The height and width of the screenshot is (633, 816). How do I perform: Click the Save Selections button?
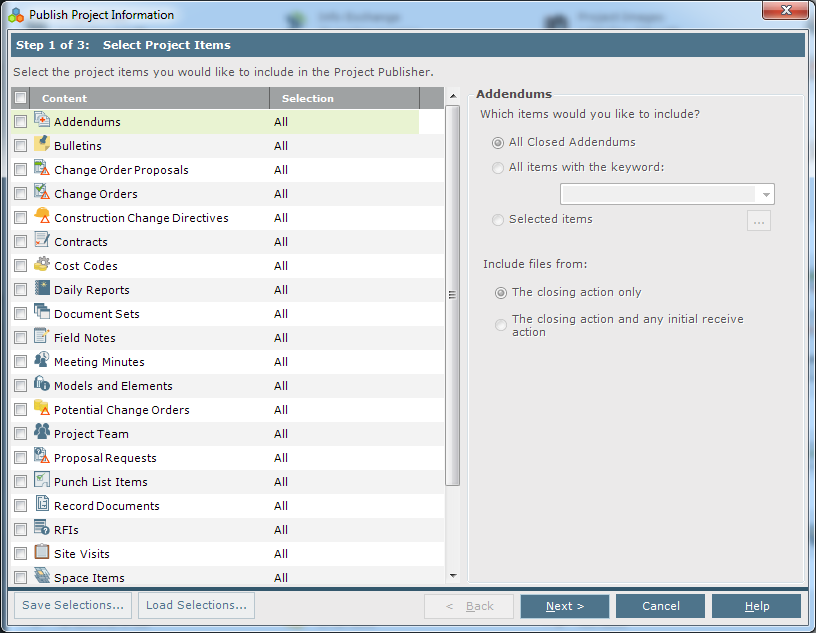coord(73,605)
